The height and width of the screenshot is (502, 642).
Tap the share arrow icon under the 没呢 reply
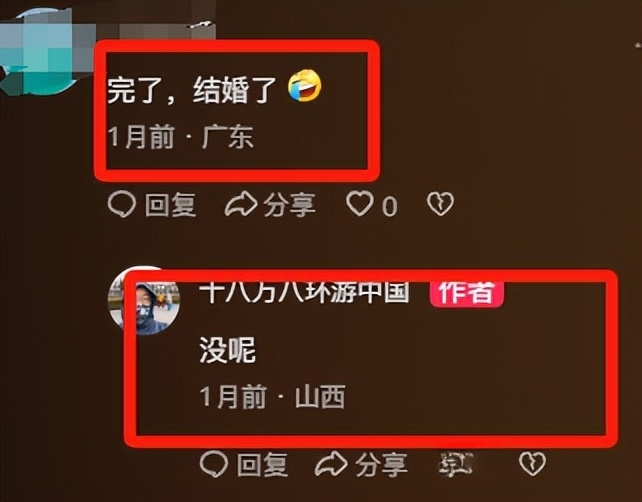[331, 464]
